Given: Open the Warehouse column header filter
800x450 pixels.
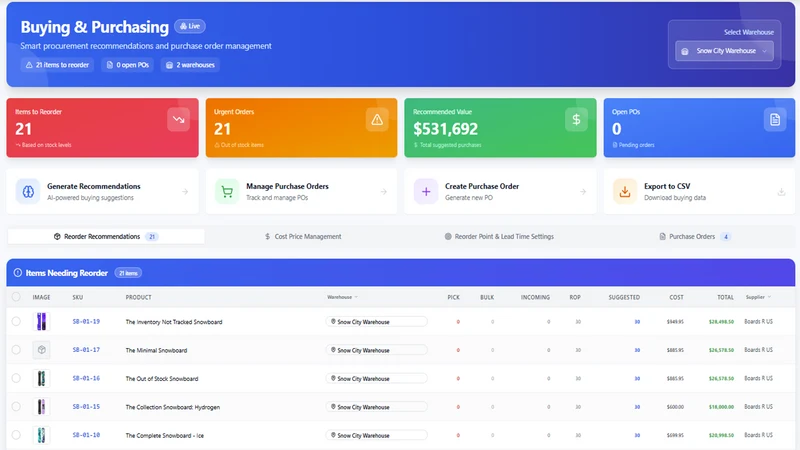Looking at the screenshot, I should (x=342, y=297).
